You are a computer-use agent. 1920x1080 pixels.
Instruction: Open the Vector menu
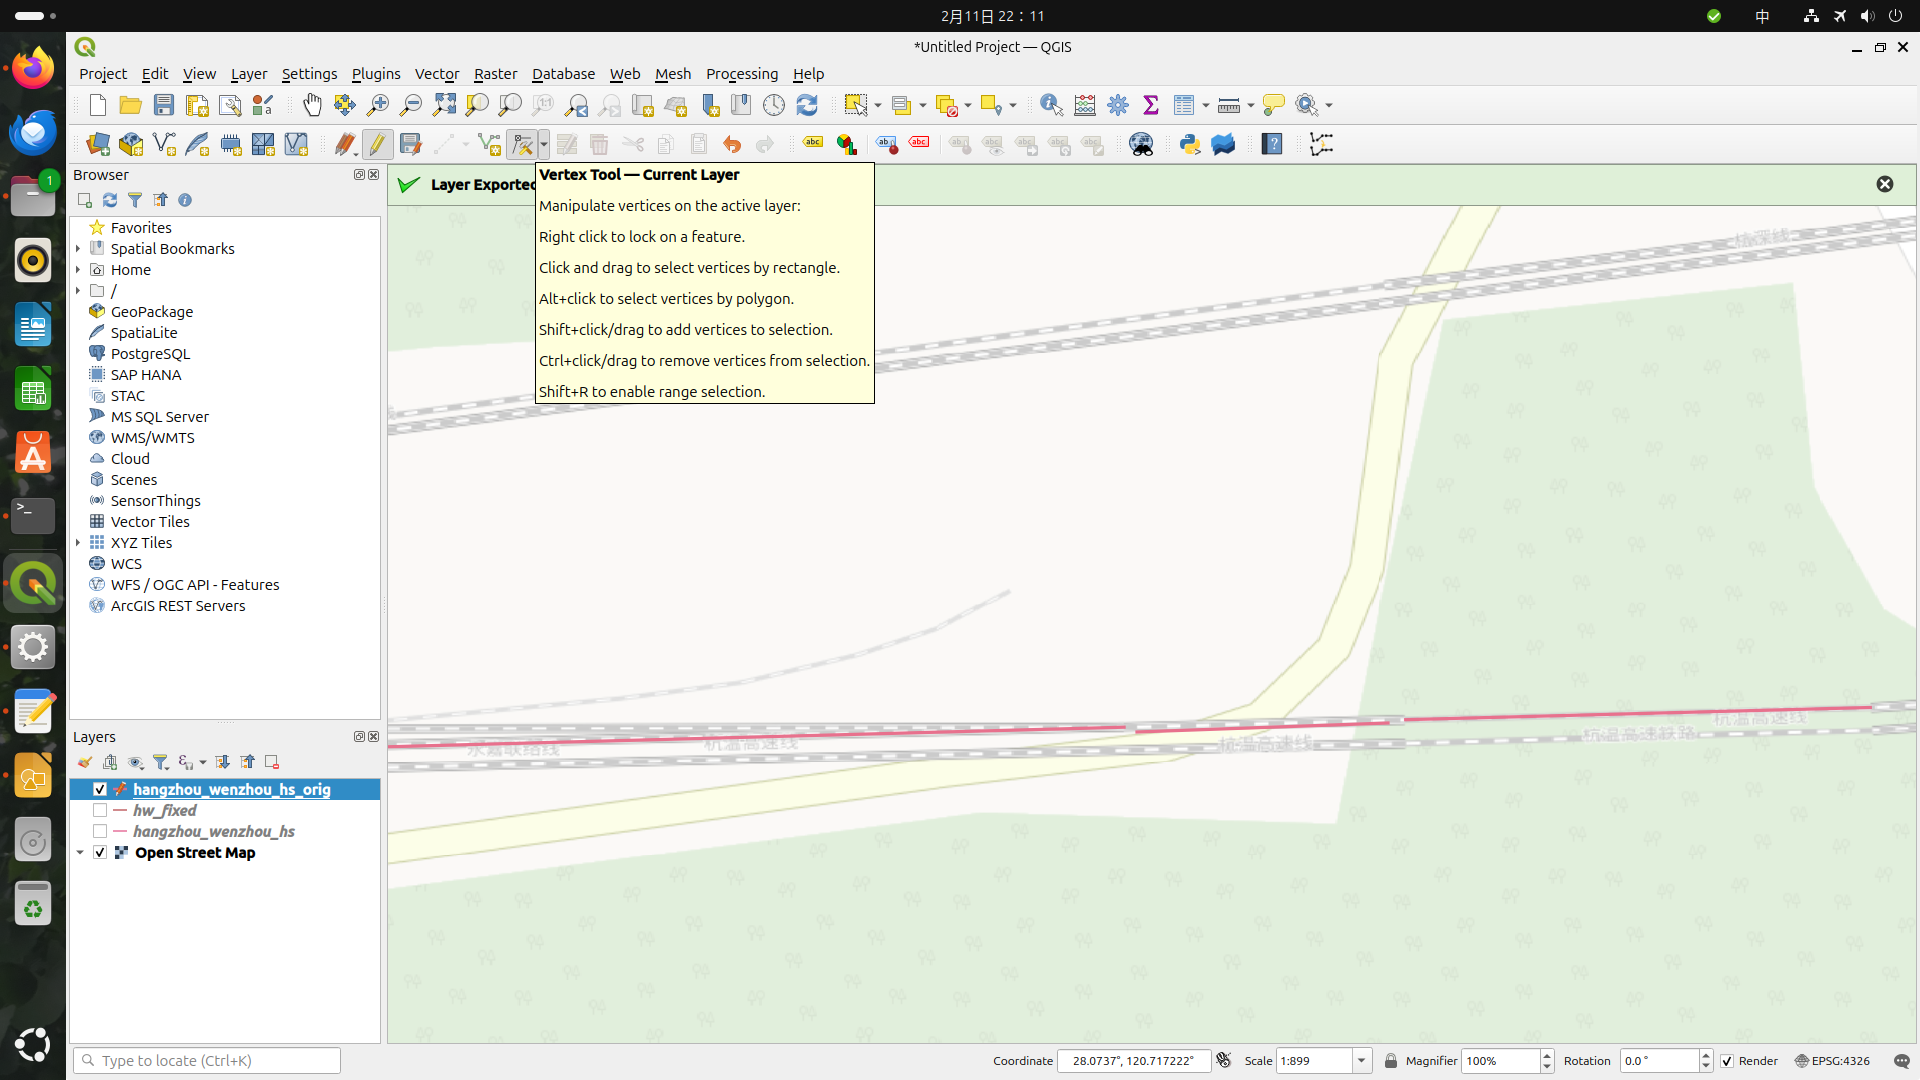tap(436, 74)
